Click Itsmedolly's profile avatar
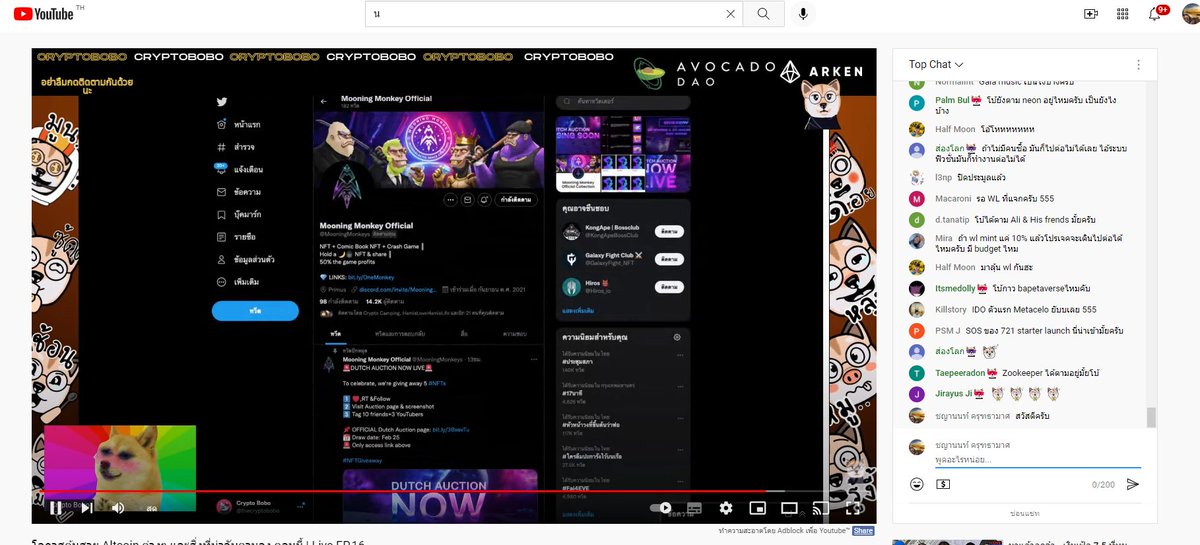 pyautogui.click(x=916, y=288)
